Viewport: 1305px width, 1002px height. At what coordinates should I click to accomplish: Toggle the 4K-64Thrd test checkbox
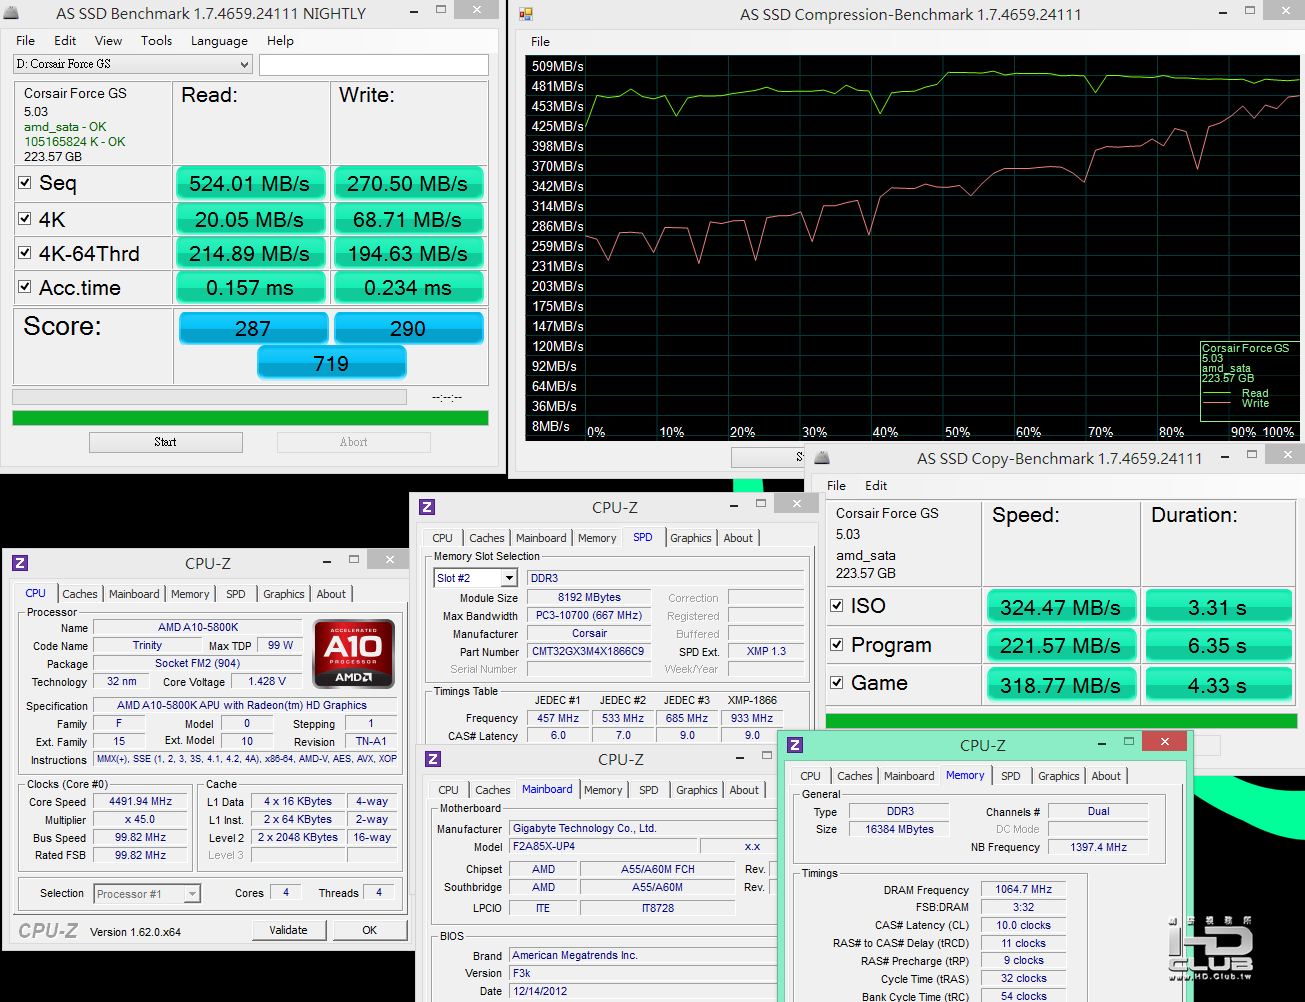click(x=25, y=253)
